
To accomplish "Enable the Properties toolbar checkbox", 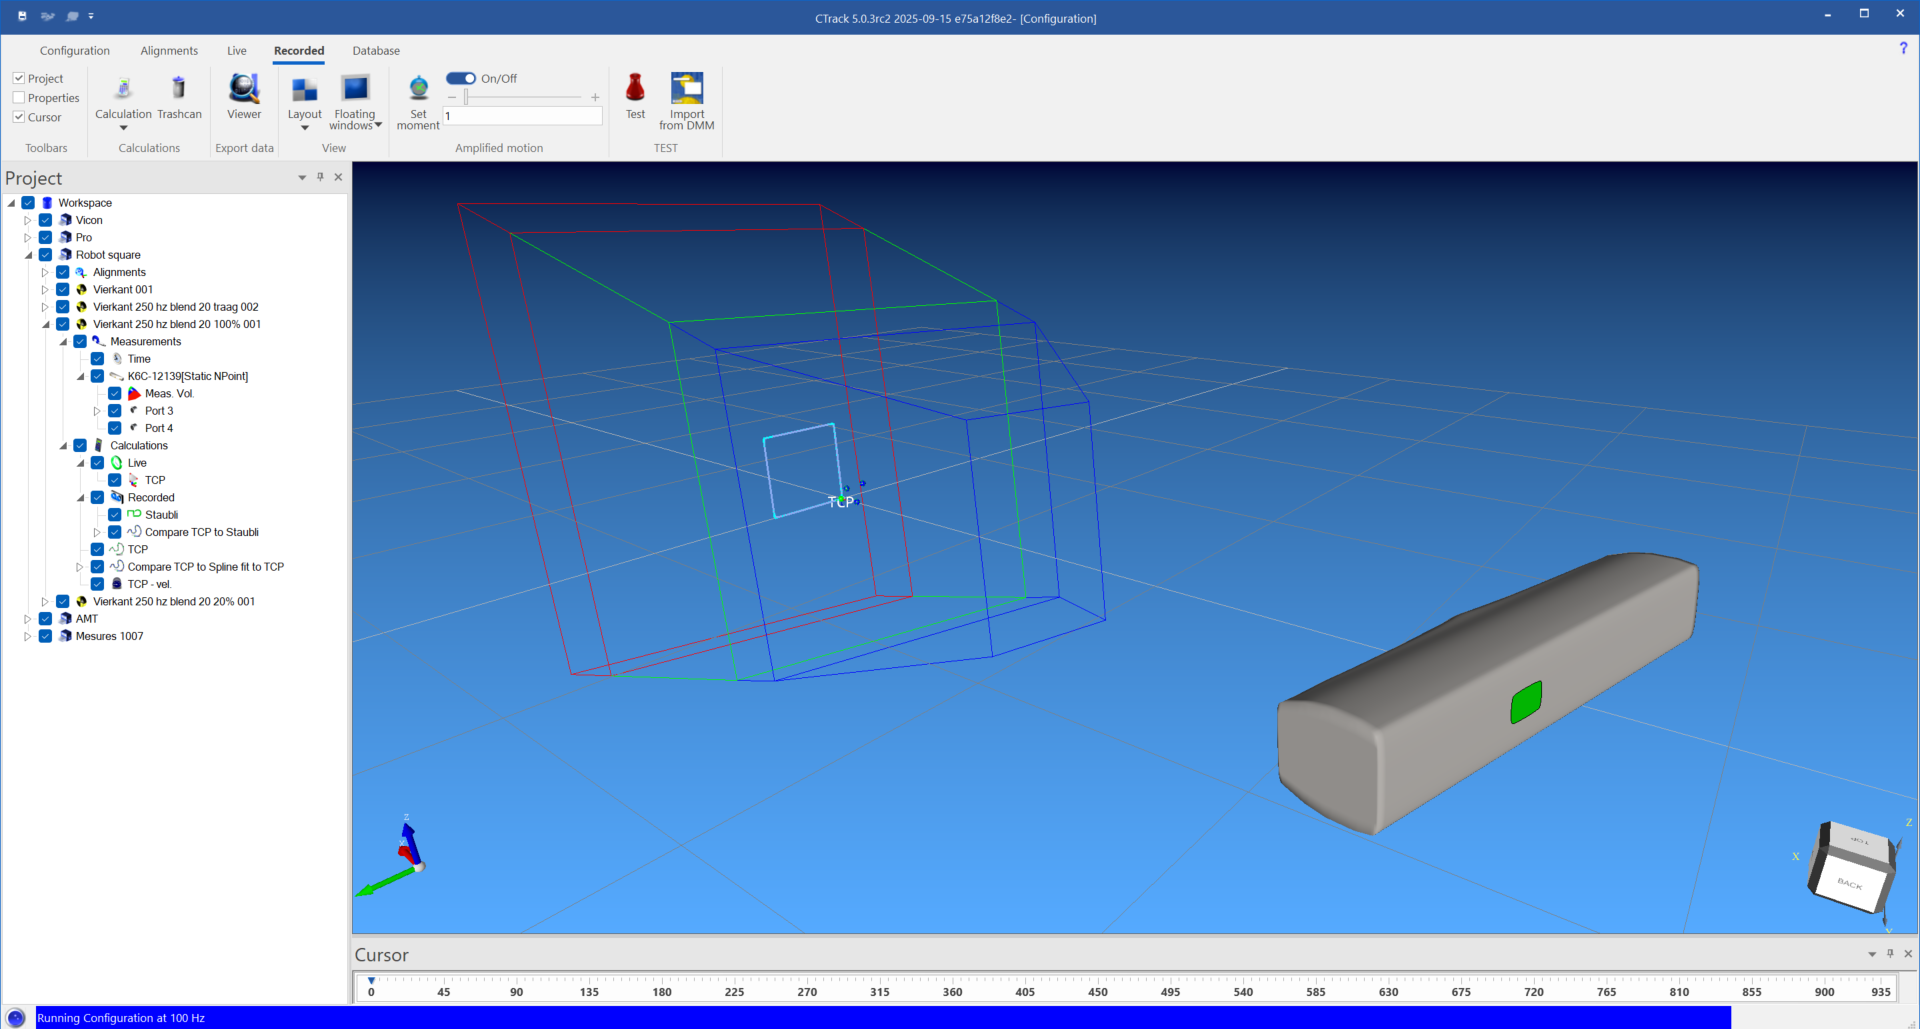I will (19, 98).
